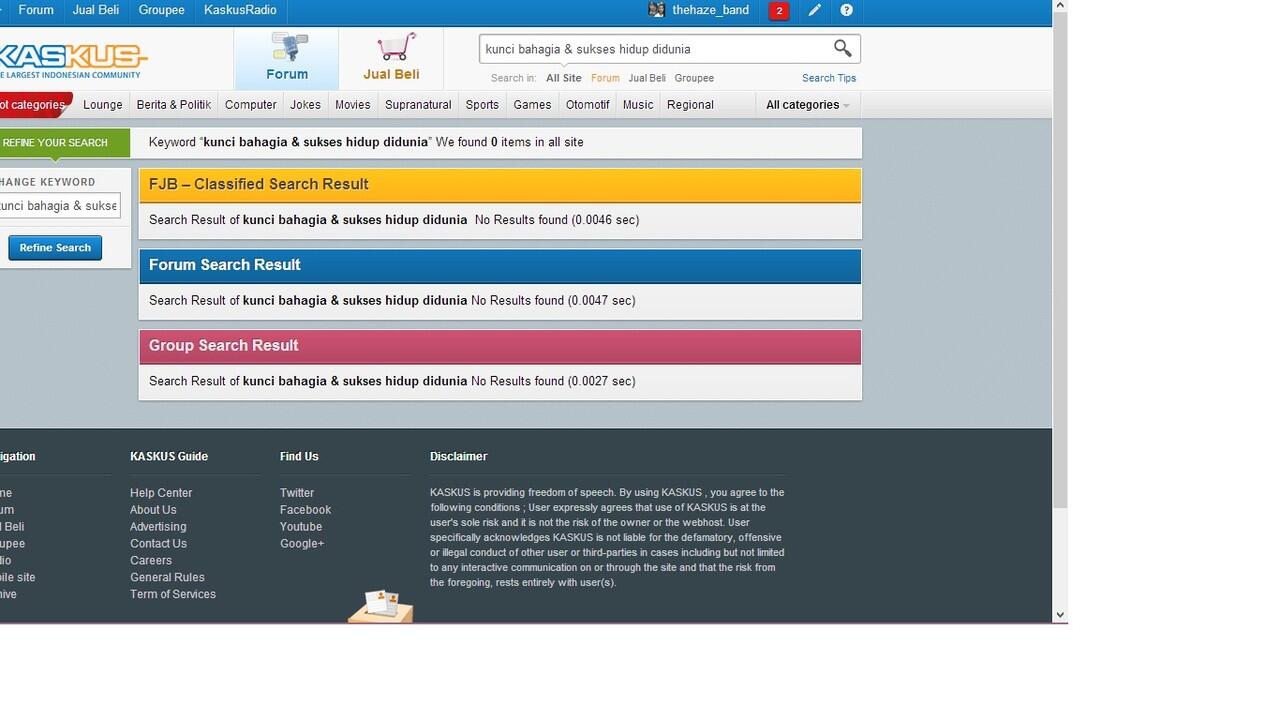Click the KASKUS Guide footer heading

[169, 457]
